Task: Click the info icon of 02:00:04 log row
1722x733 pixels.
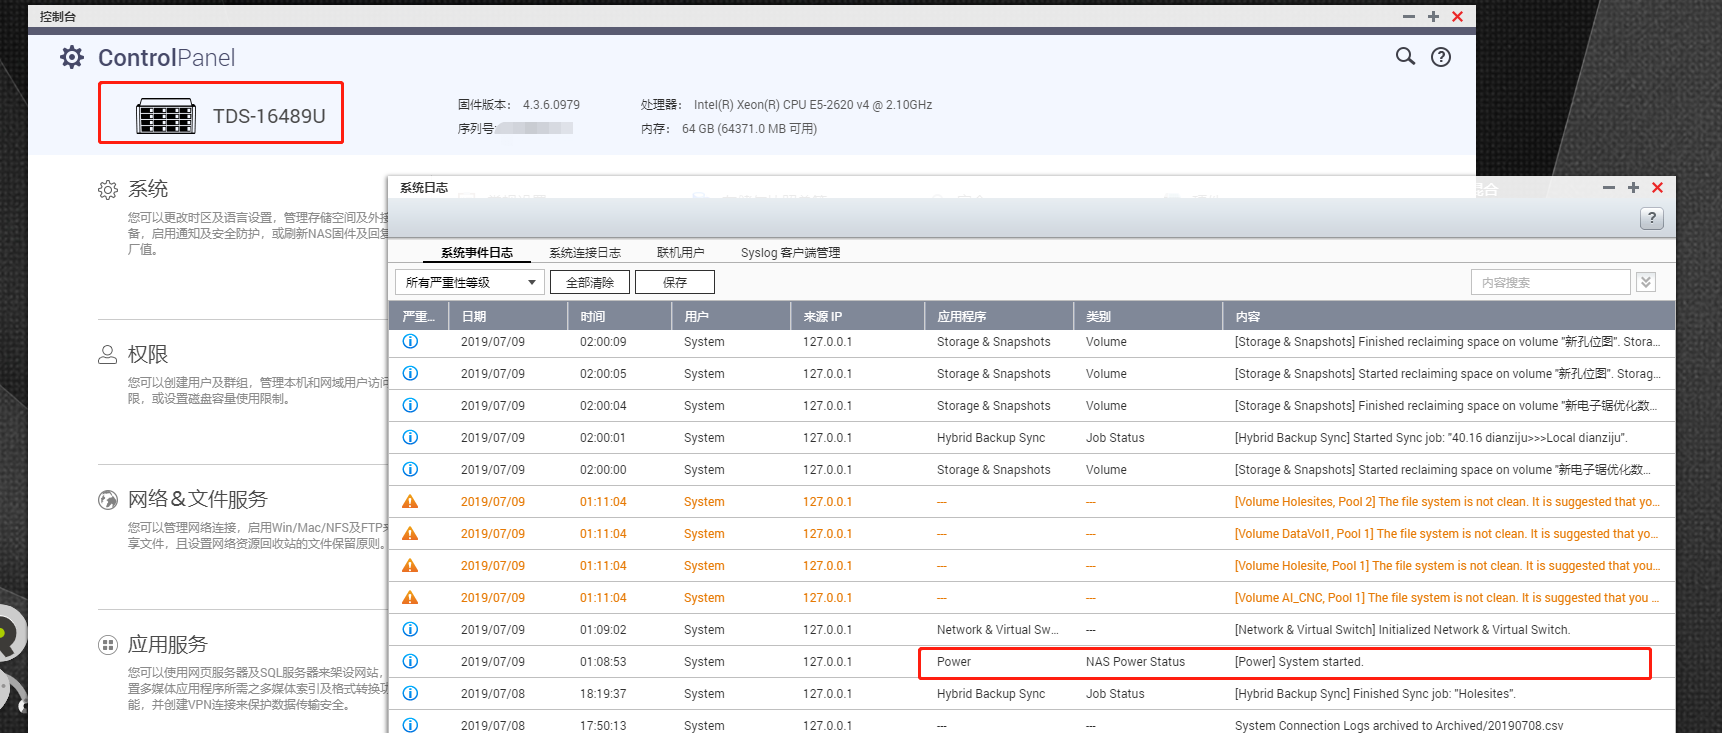Action: click(410, 406)
